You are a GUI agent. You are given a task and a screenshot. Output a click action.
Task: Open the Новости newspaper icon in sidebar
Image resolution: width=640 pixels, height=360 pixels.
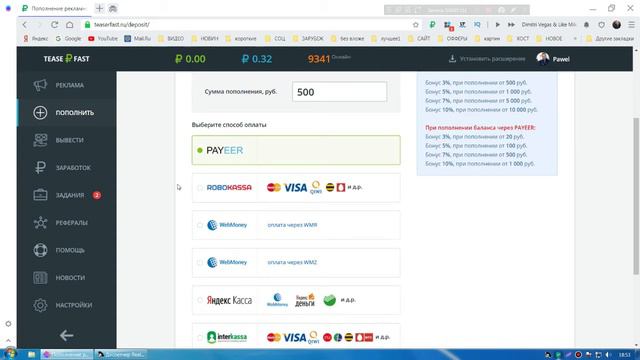(x=40, y=278)
